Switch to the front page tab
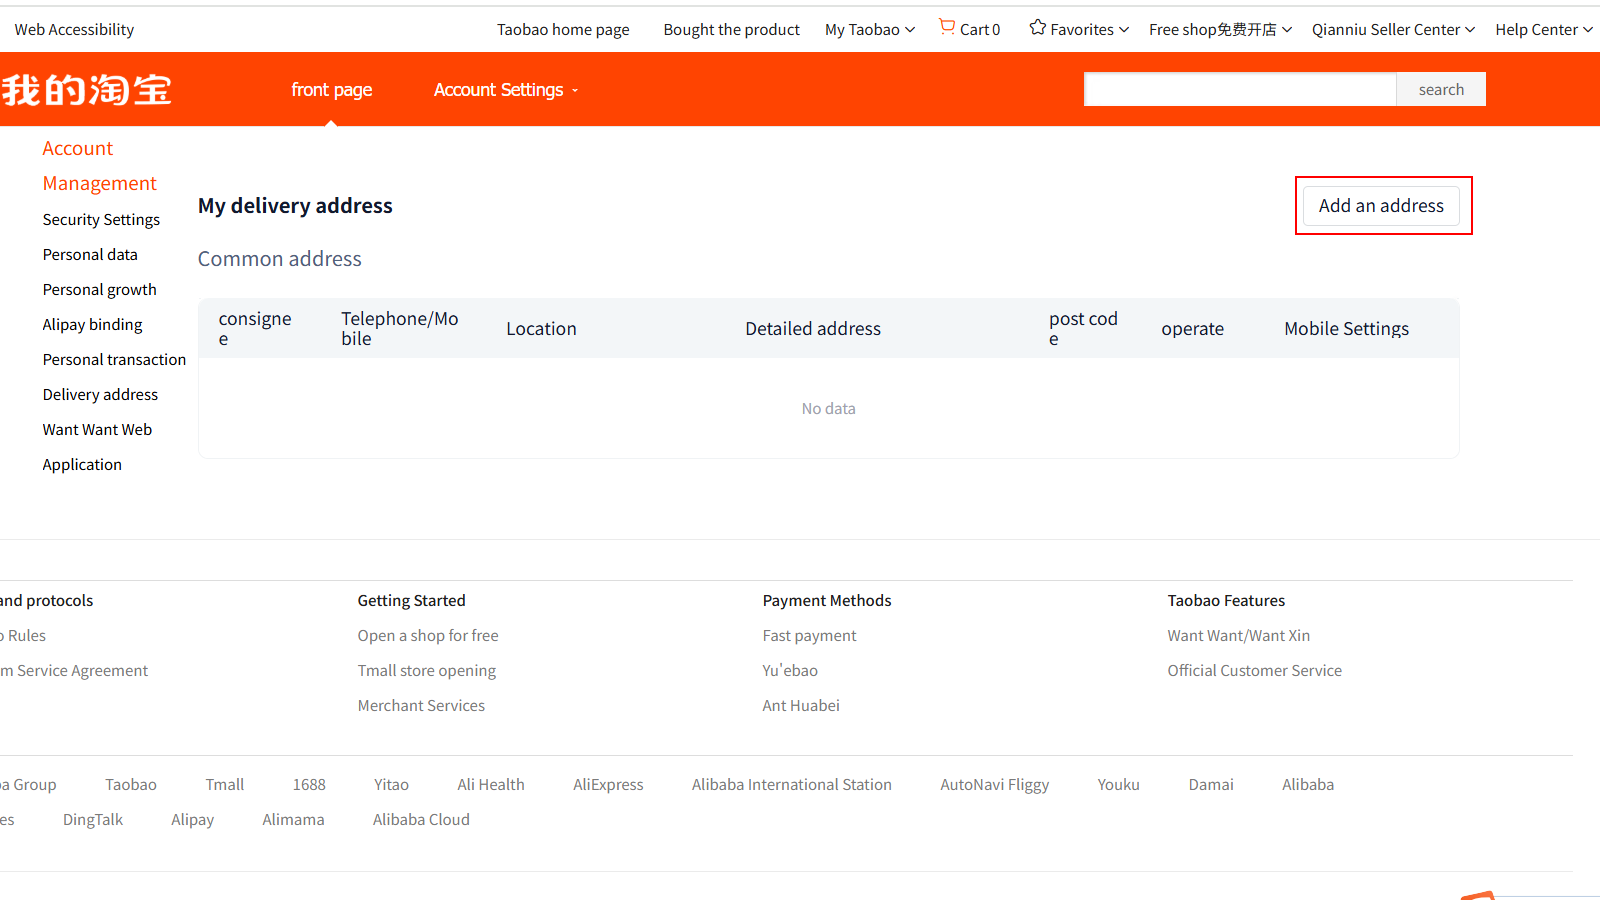Image resolution: width=1600 pixels, height=900 pixels. 331,90
